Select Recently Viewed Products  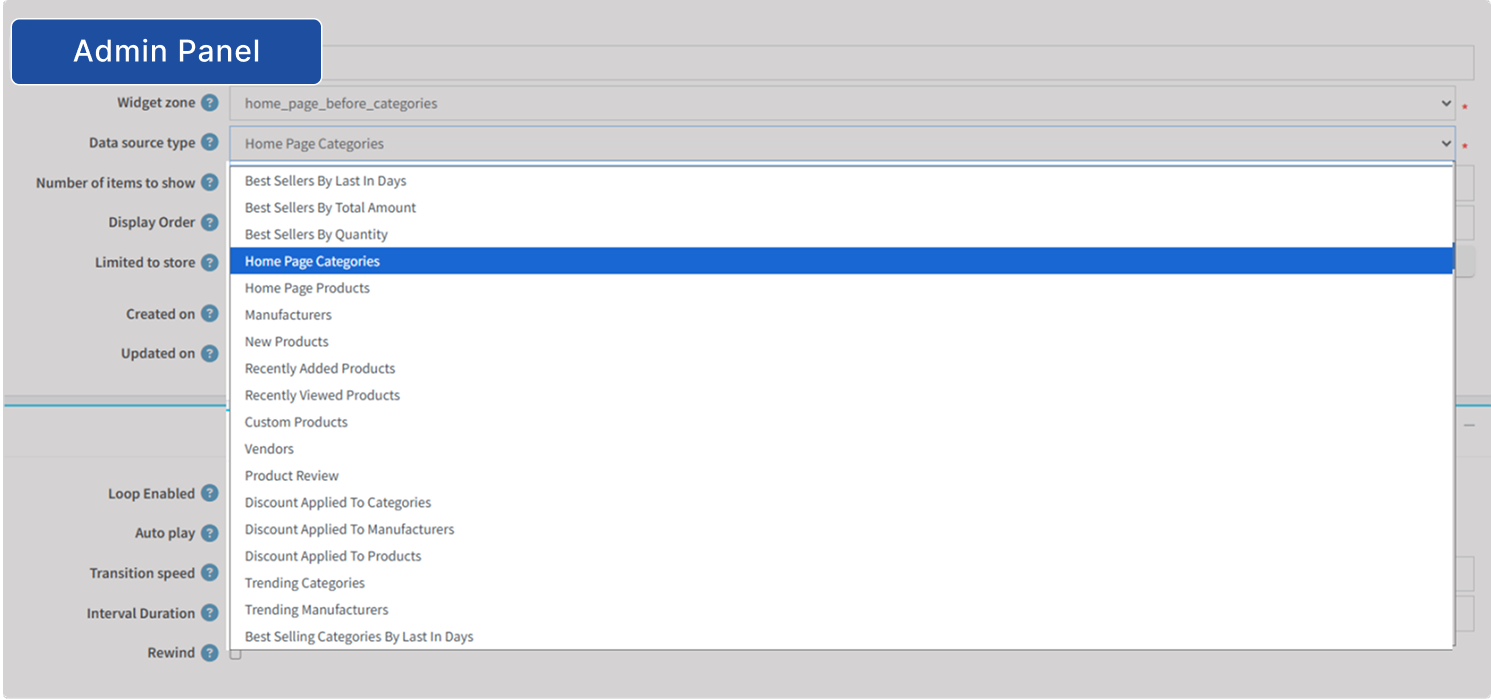pyautogui.click(x=841, y=395)
